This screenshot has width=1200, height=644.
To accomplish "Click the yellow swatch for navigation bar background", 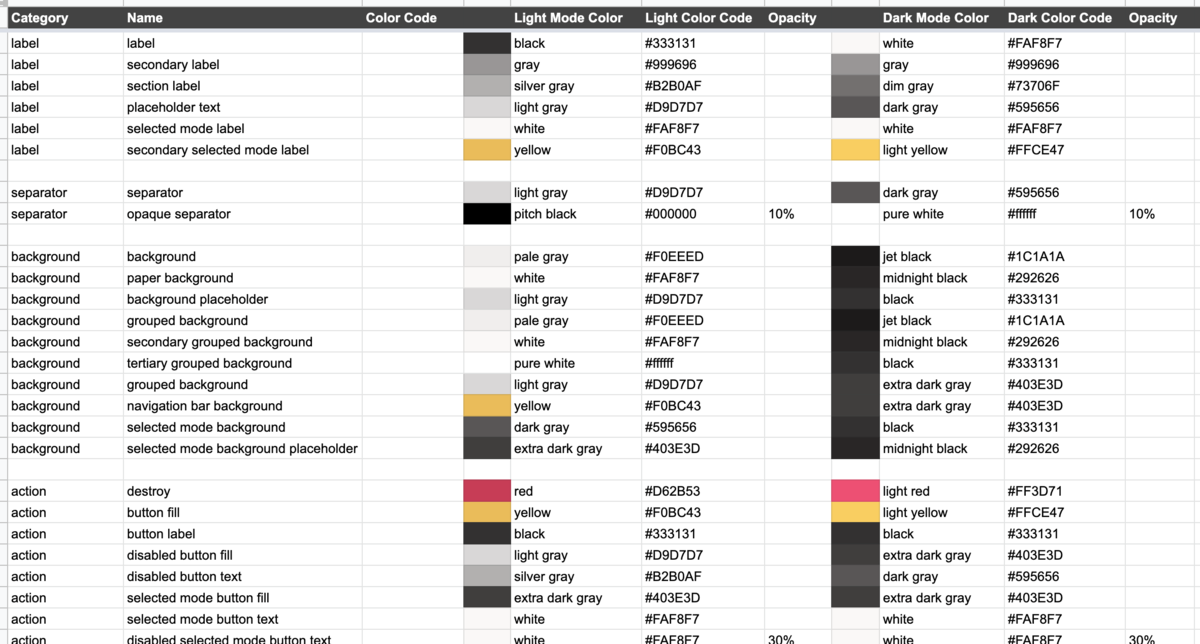I will click(x=487, y=406).
